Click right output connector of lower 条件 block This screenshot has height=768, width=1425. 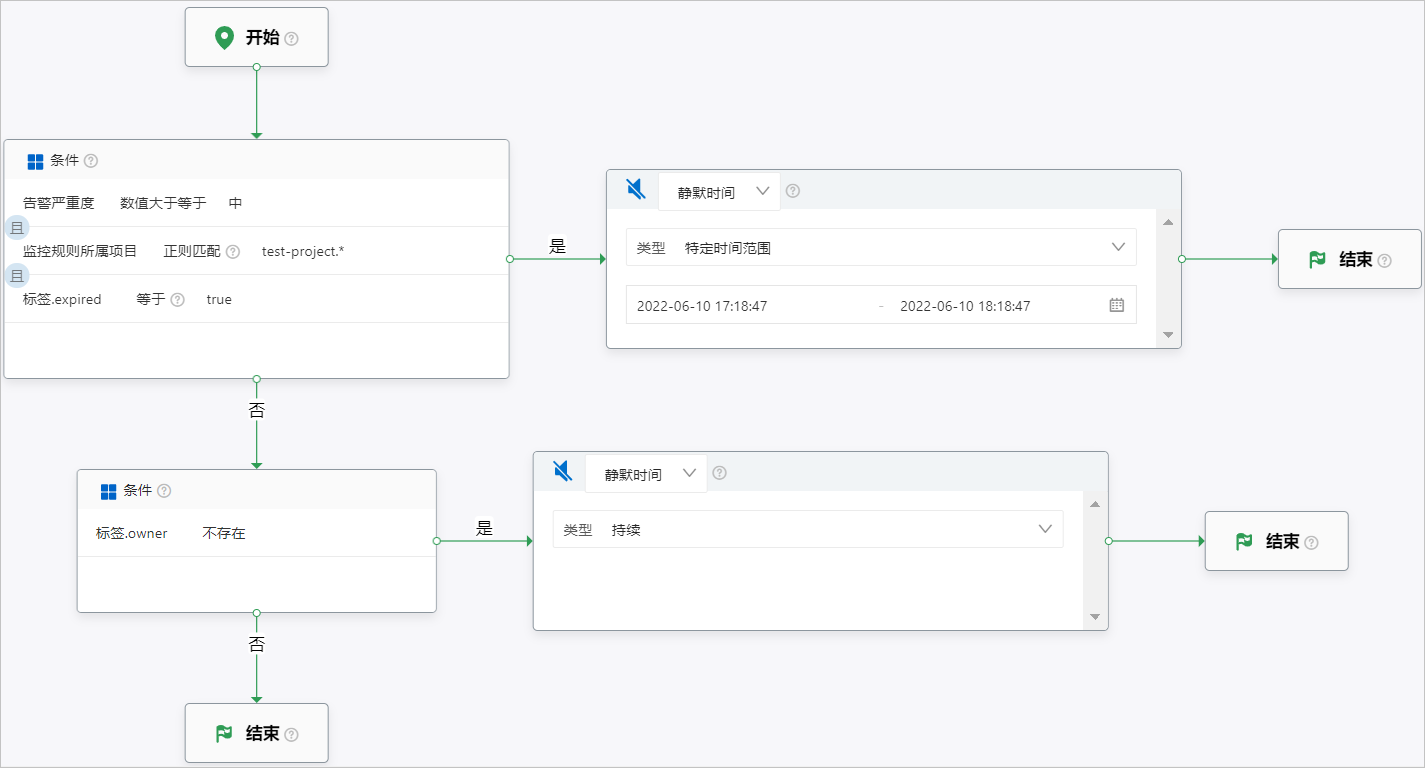click(436, 541)
